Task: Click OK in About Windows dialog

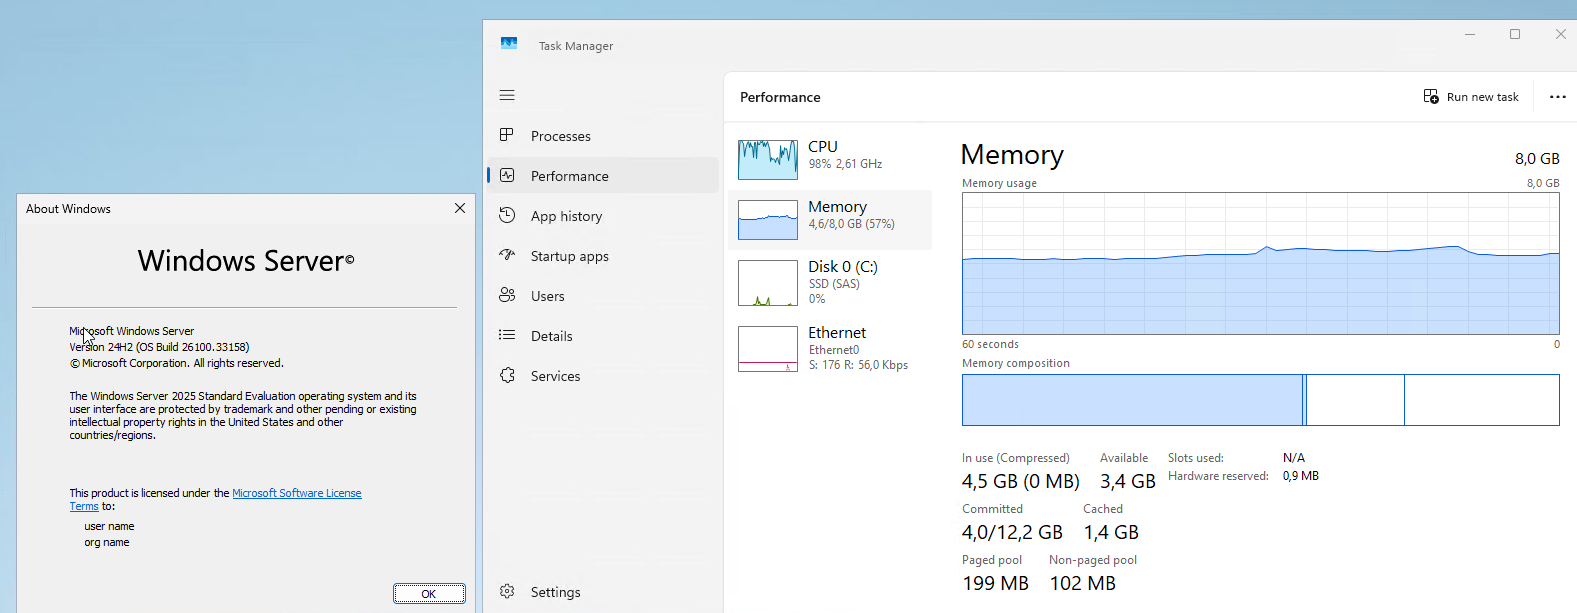Action: pos(429,593)
